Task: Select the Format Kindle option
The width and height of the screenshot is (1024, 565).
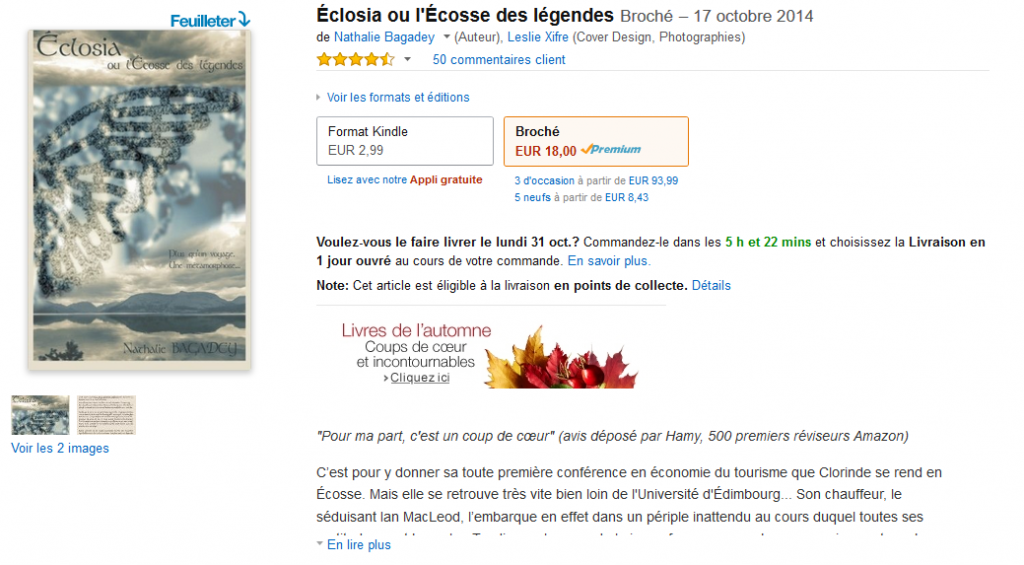Action: pos(405,141)
